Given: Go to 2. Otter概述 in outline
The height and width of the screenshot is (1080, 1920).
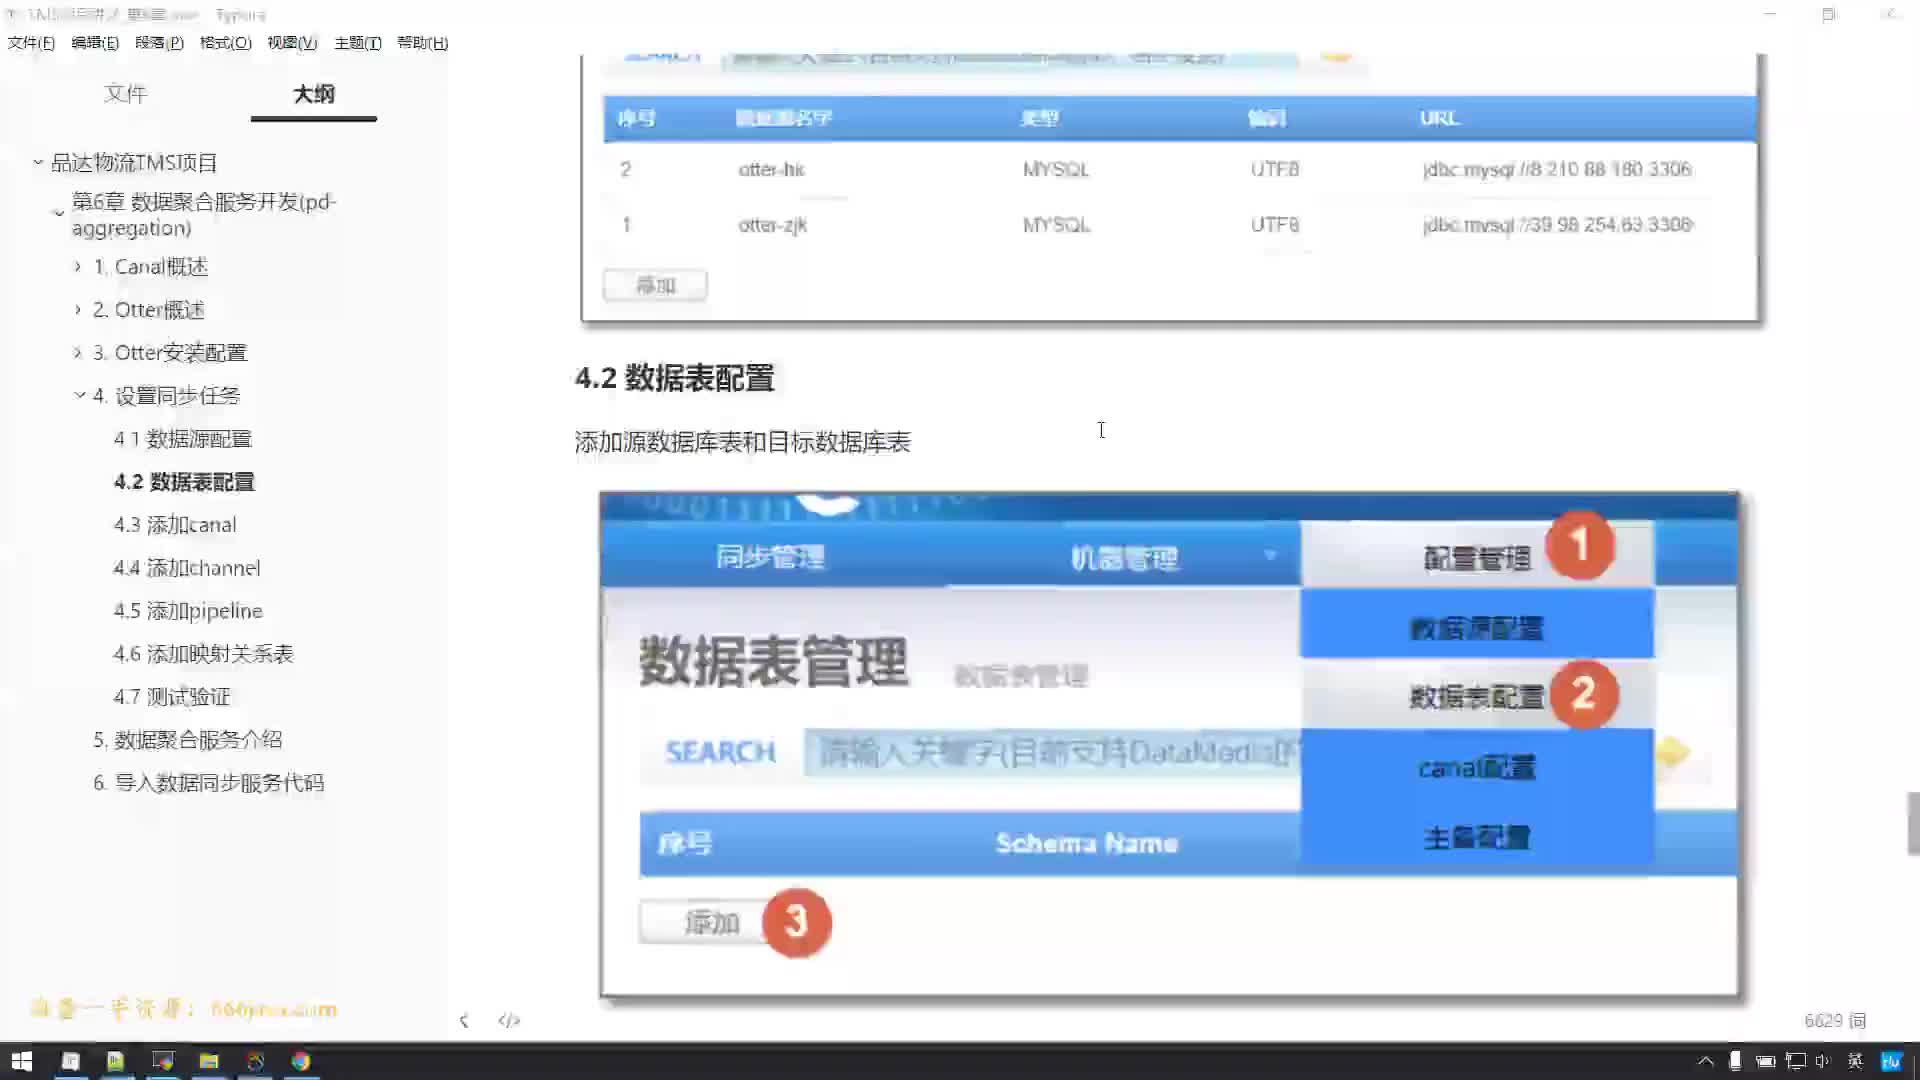Looking at the screenshot, I should 149,310.
